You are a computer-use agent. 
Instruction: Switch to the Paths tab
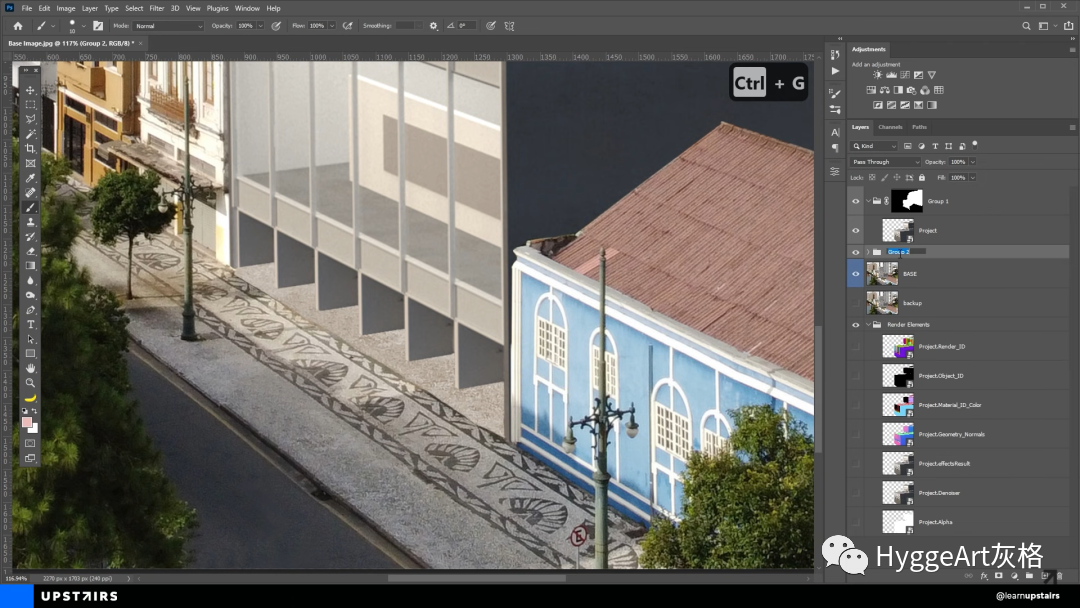pos(920,127)
